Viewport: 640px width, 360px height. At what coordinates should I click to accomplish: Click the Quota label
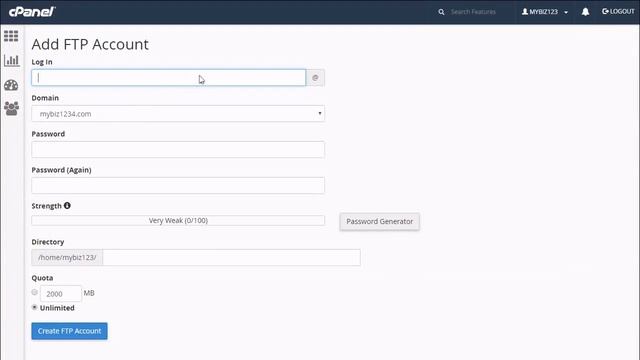click(x=42, y=278)
